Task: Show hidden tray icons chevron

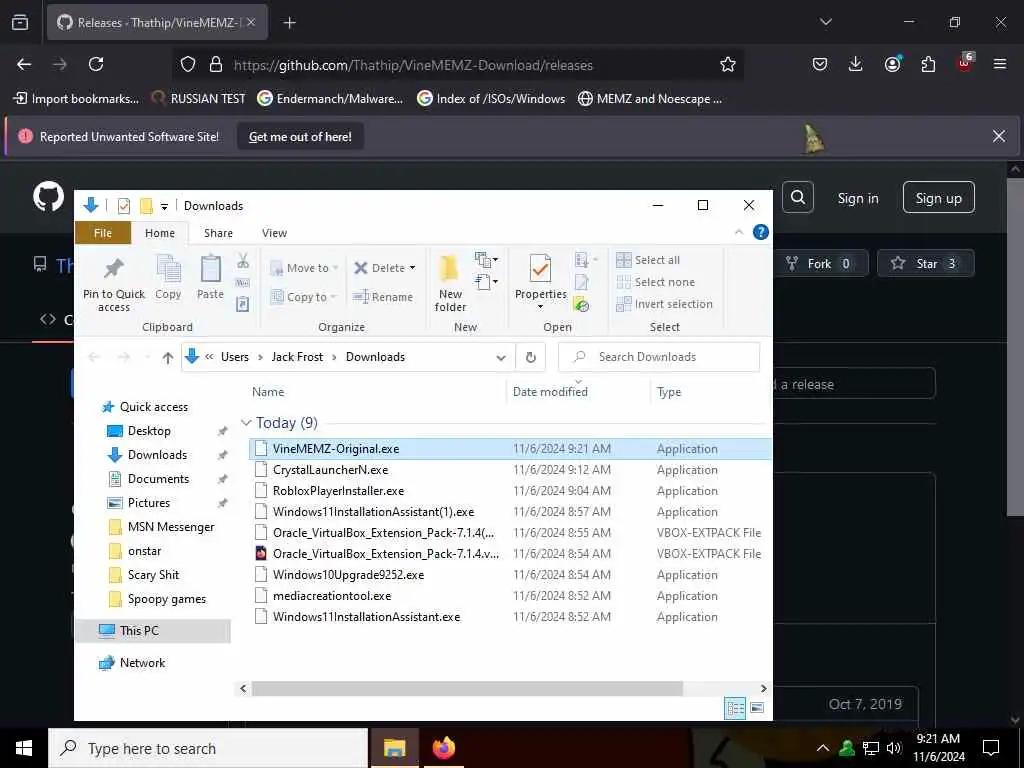Action: click(x=823, y=748)
